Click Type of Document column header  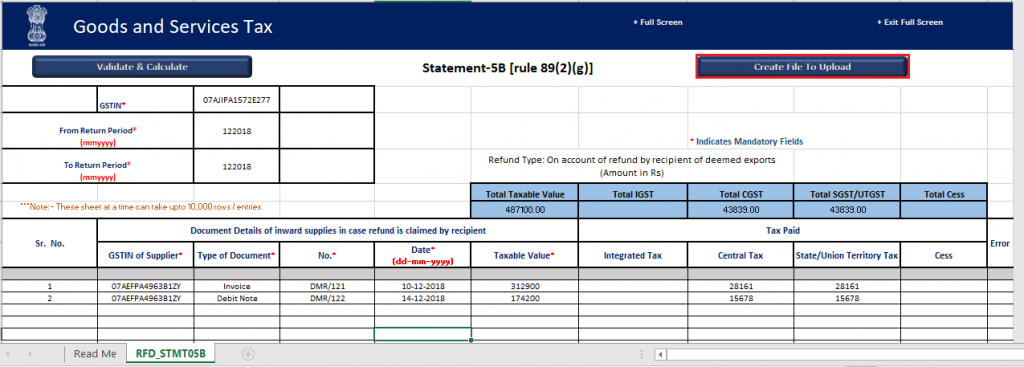click(236, 255)
